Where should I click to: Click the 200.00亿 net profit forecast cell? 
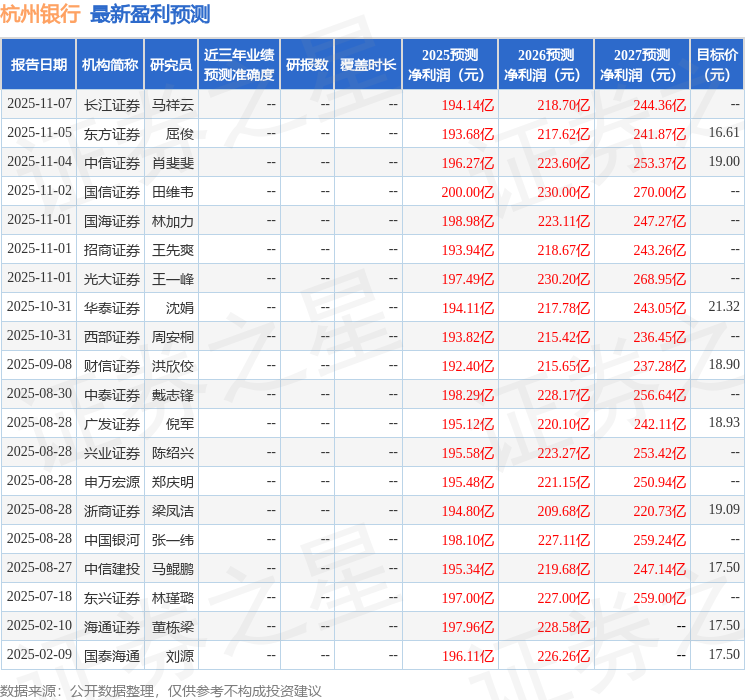point(468,191)
